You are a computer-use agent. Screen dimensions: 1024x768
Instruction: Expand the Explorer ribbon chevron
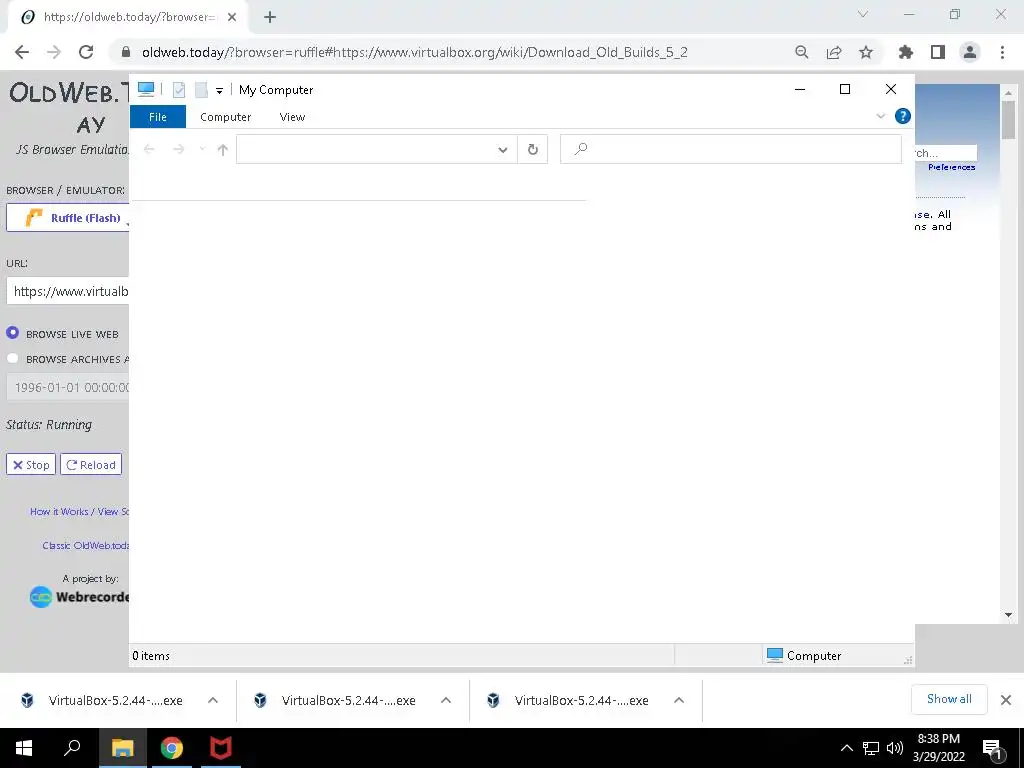click(880, 116)
